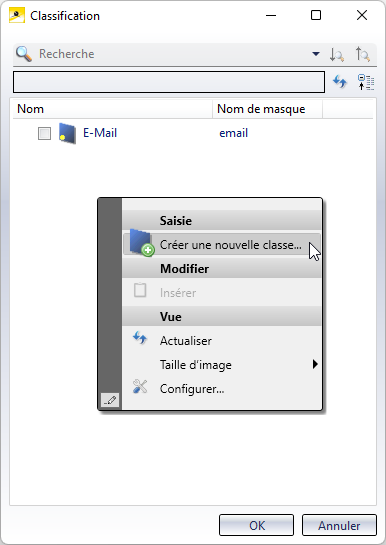Click the pencil edit icon in menu sidebar
This screenshot has width=386, height=545.
click(110, 400)
